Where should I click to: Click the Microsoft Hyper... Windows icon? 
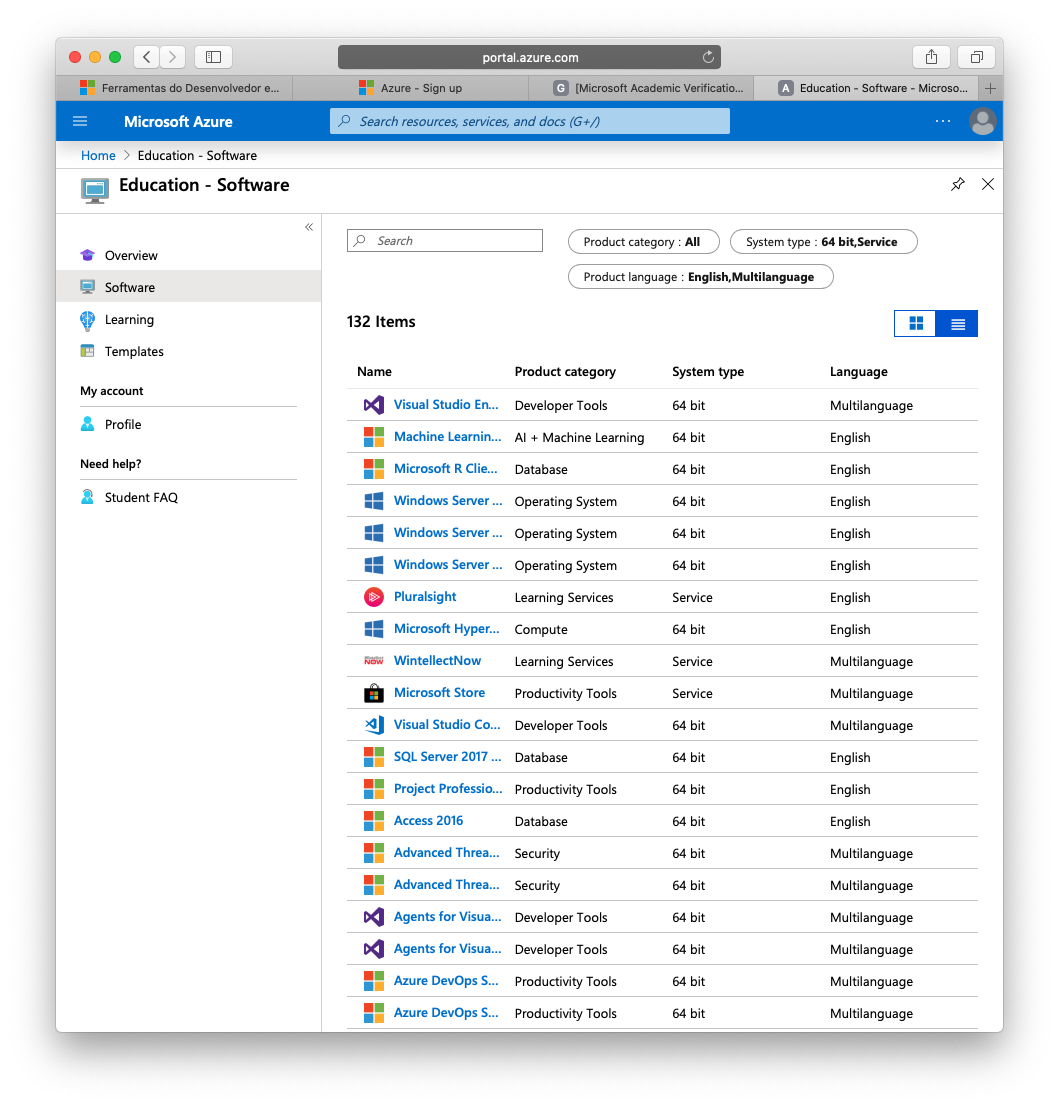click(373, 629)
